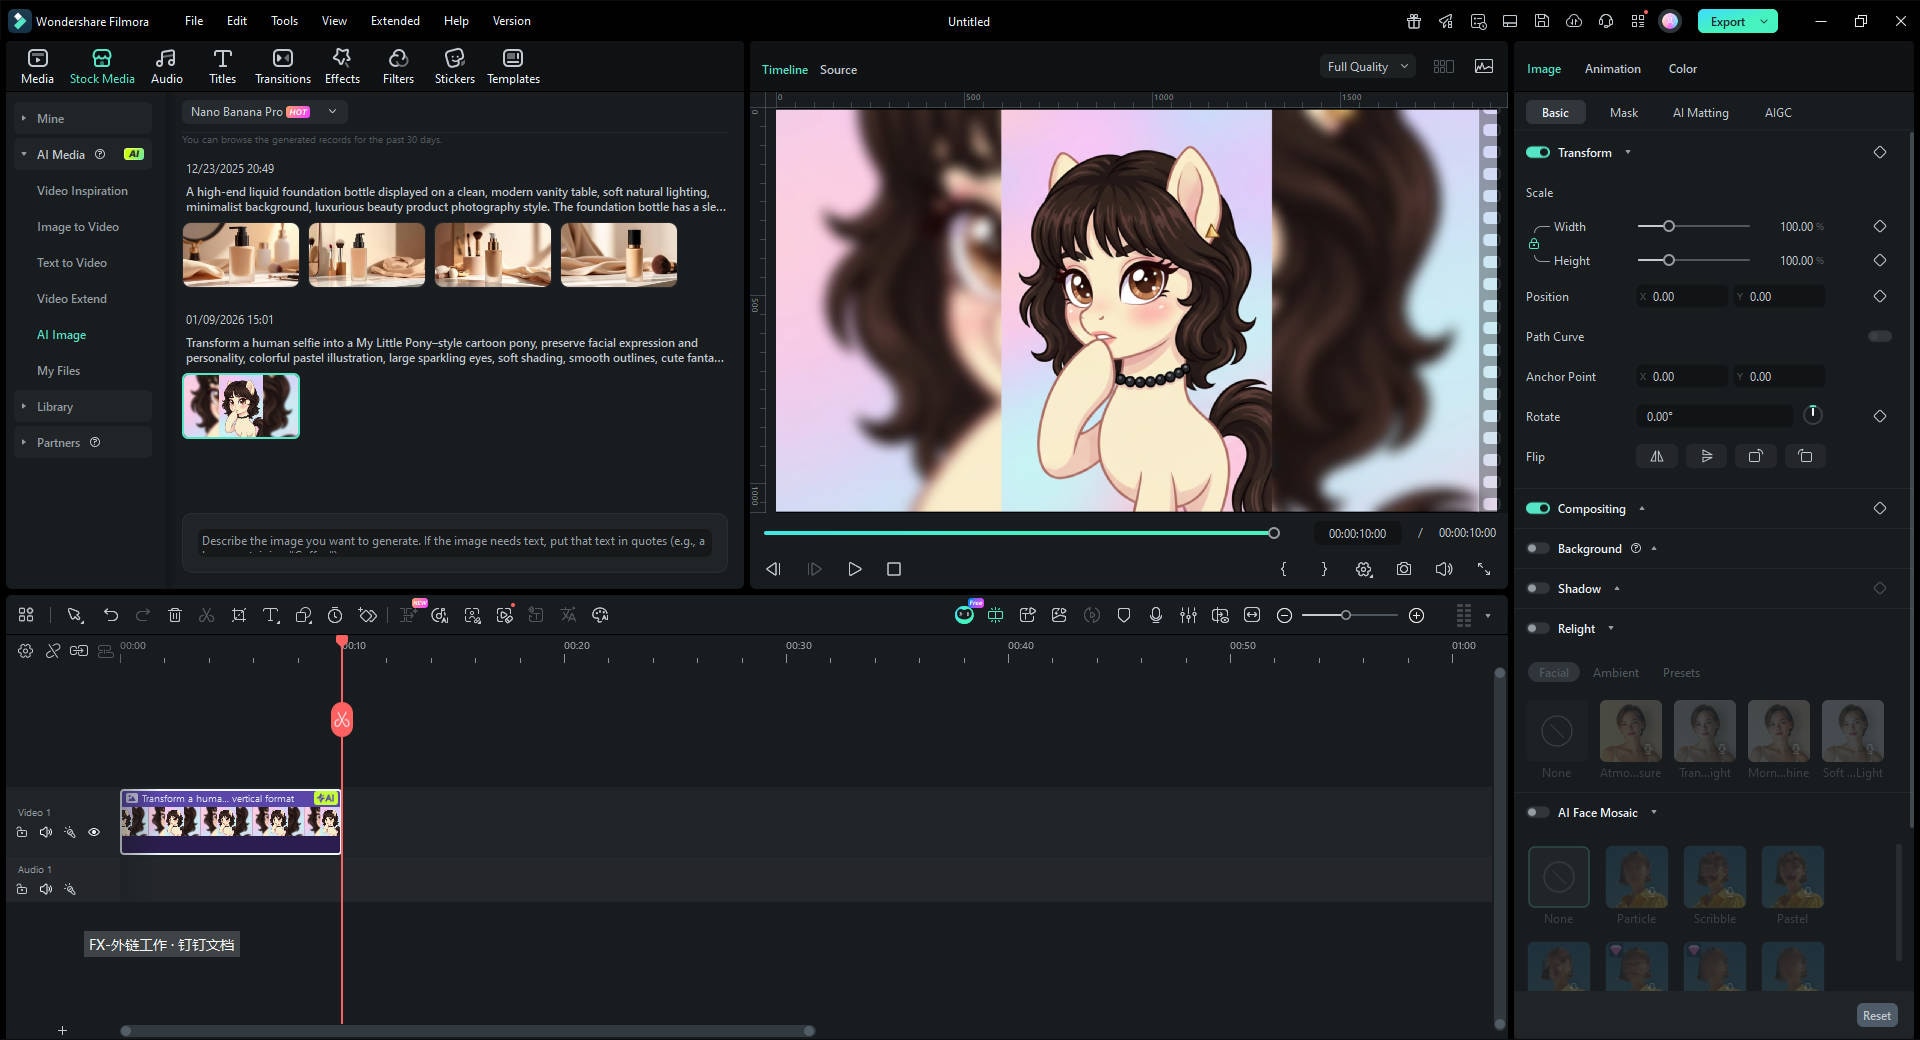The image size is (1920, 1040).
Task: Enable the Shadow toggle
Action: 1537,589
